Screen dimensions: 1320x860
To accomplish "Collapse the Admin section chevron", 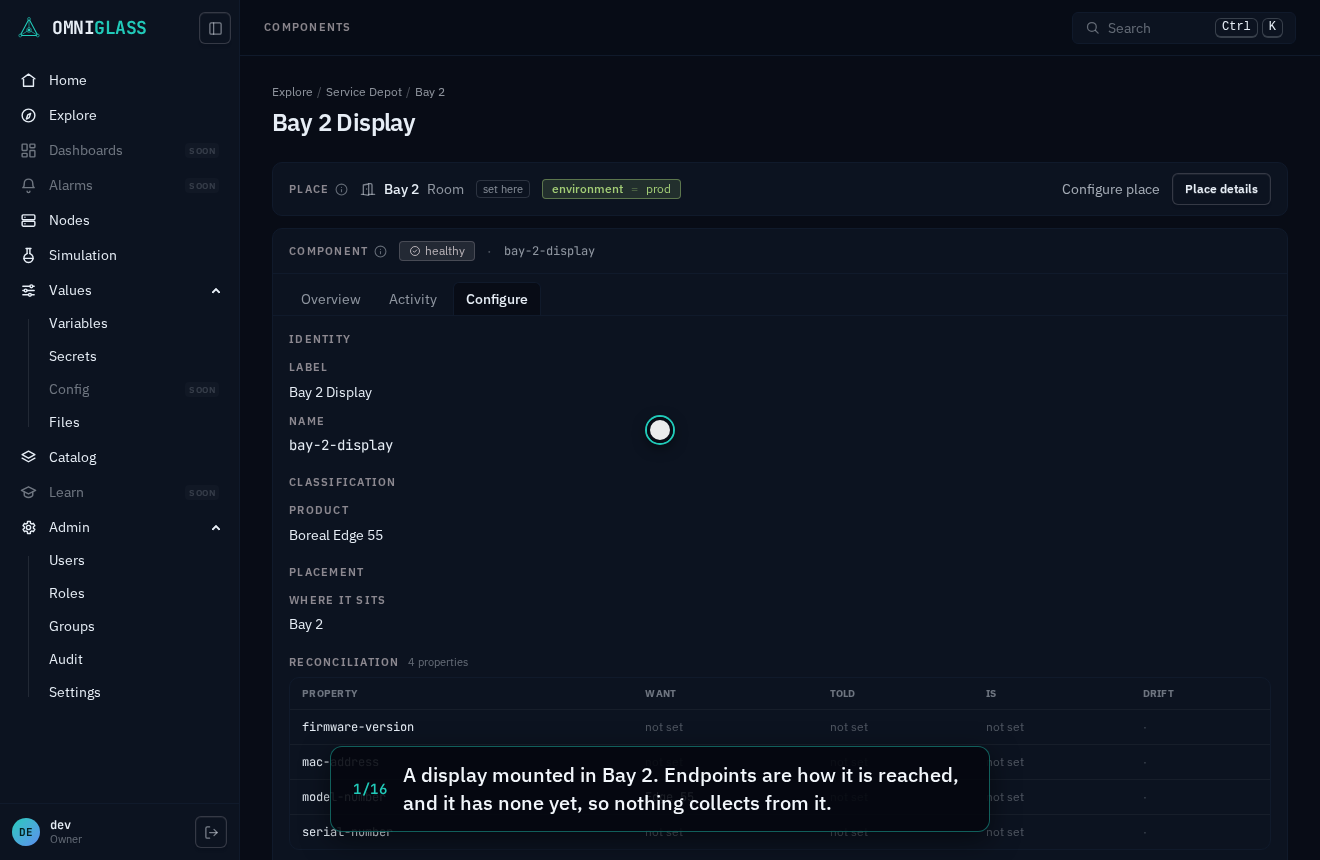I will click(216, 527).
